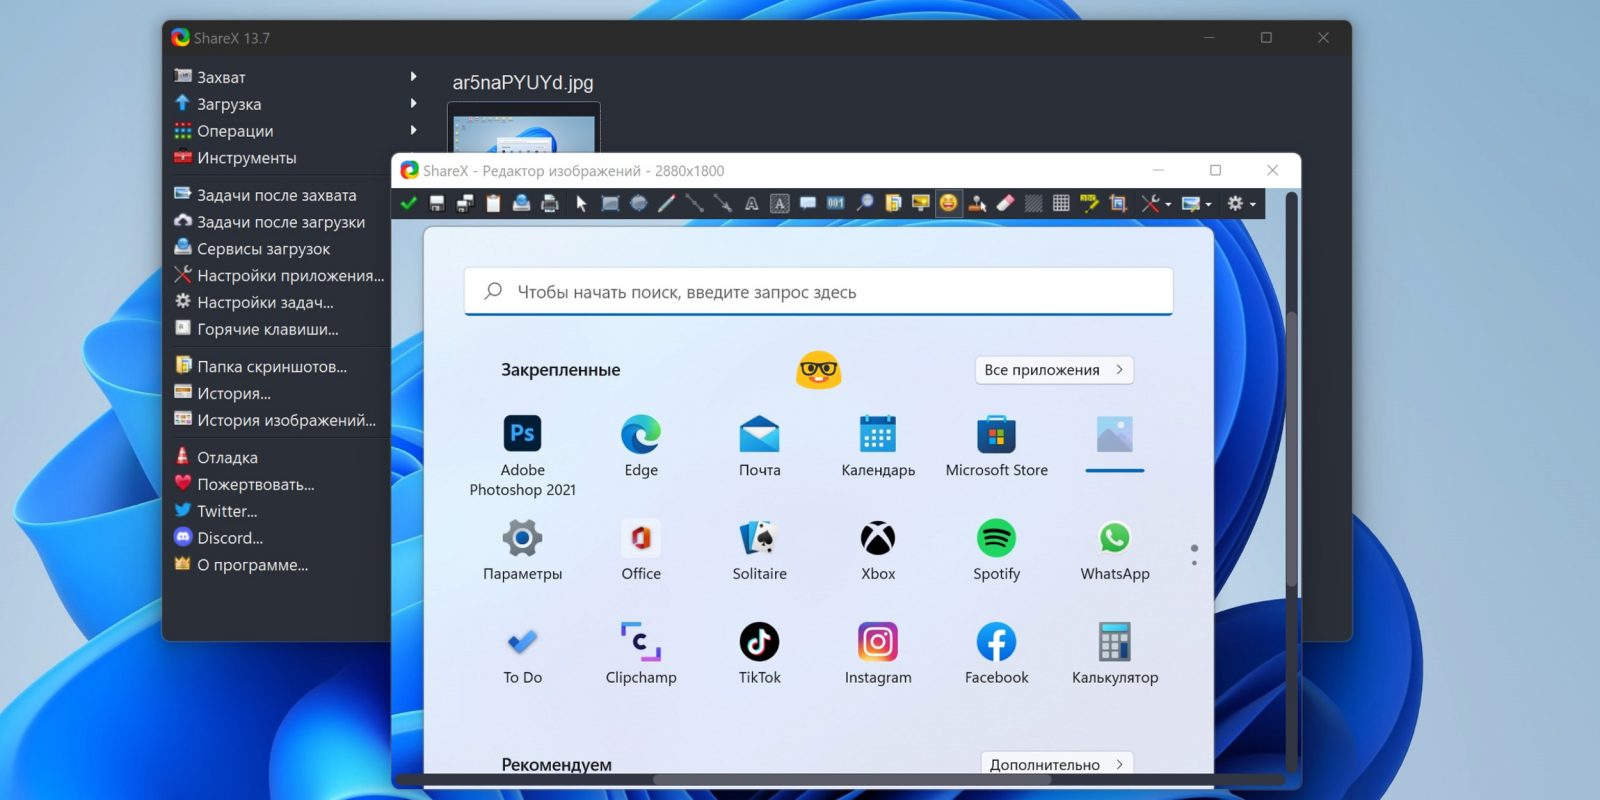Choose the Arrow drawing tool
The height and width of the screenshot is (800, 1600).
(x=722, y=203)
